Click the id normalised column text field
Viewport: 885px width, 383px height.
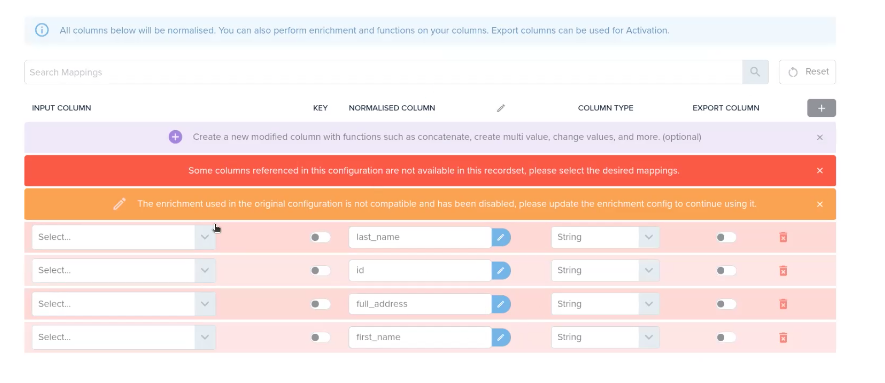(x=420, y=271)
